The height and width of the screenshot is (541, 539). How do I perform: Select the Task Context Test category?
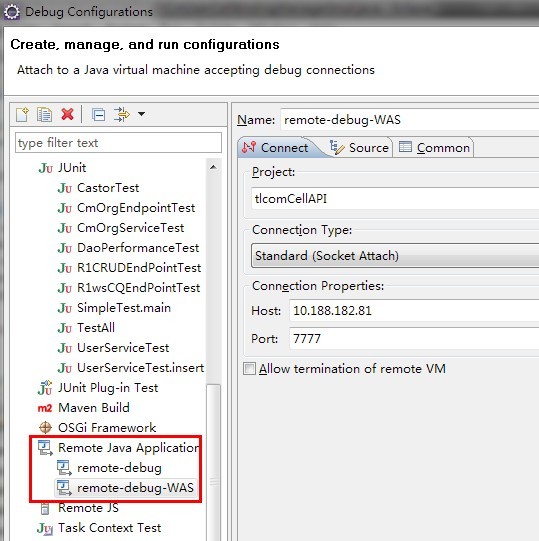(109, 528)
